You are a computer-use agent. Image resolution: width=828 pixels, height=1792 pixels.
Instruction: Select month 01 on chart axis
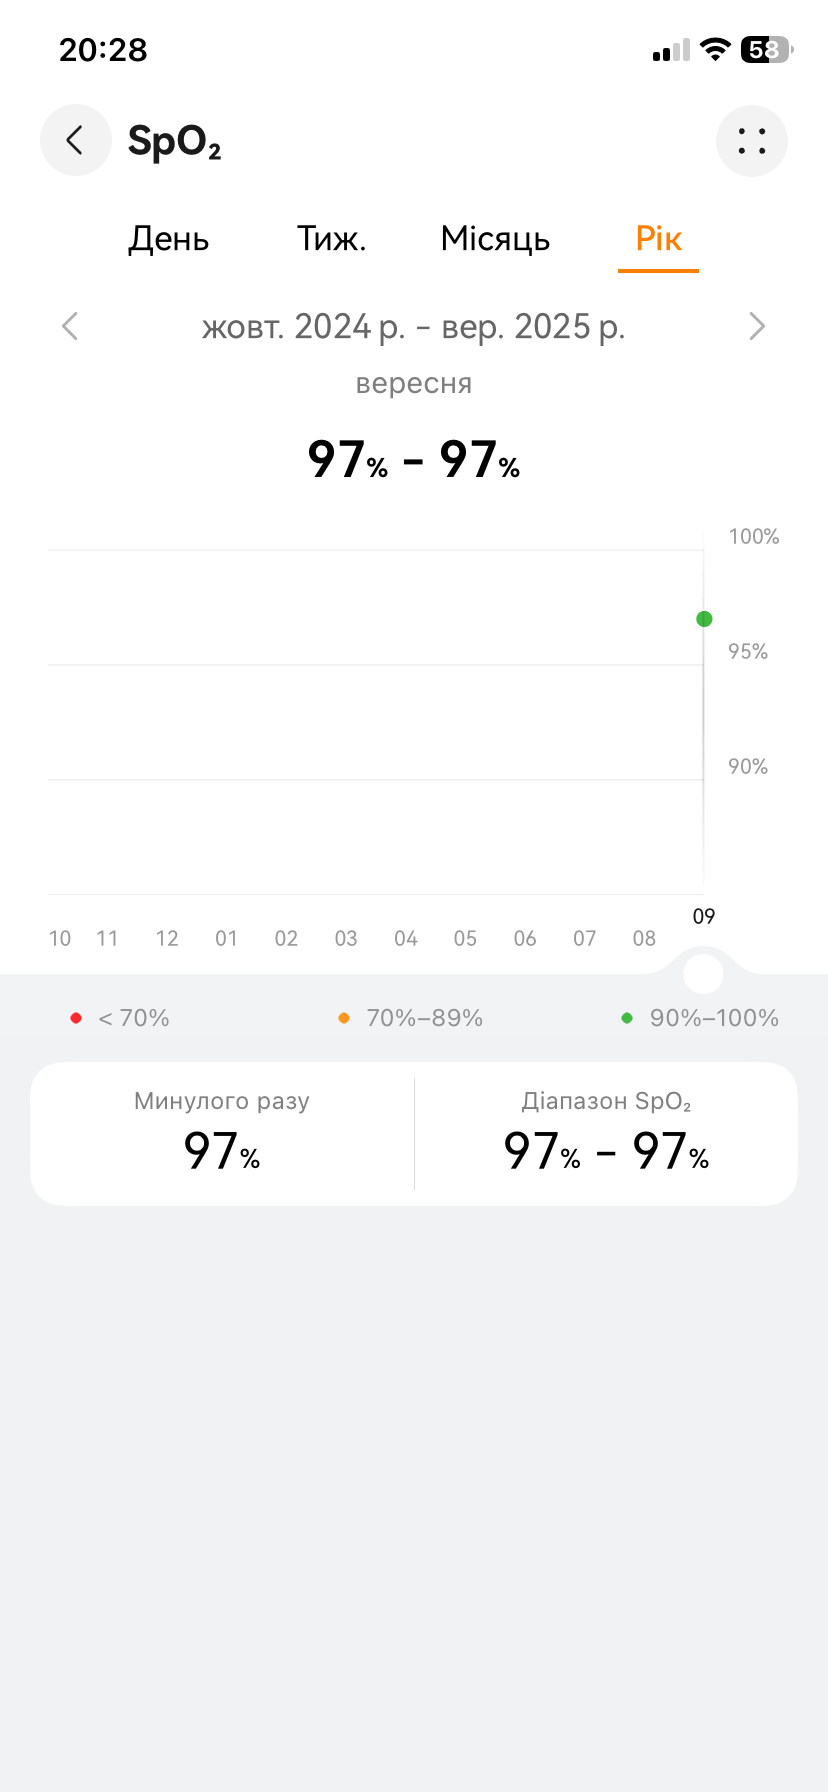227,938
